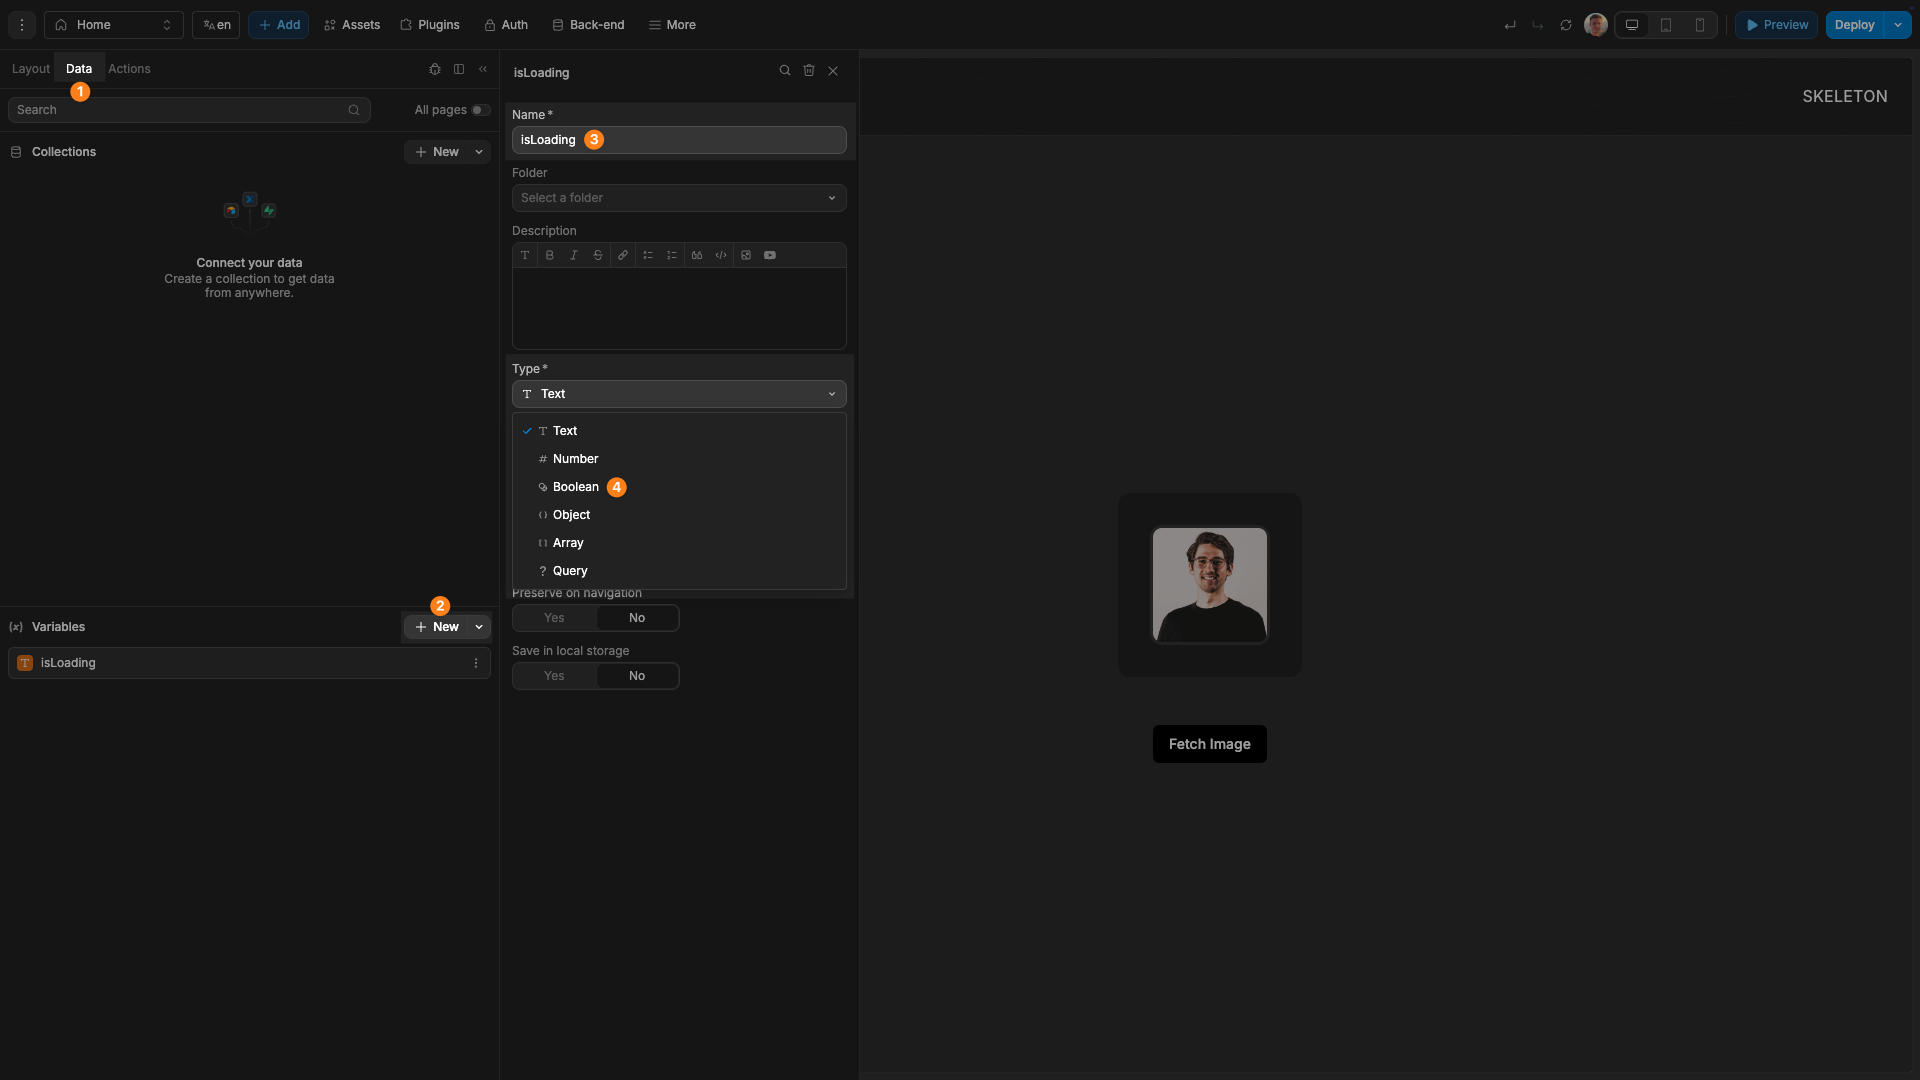Toggle 'All pages' filter switch

(480, 110)
